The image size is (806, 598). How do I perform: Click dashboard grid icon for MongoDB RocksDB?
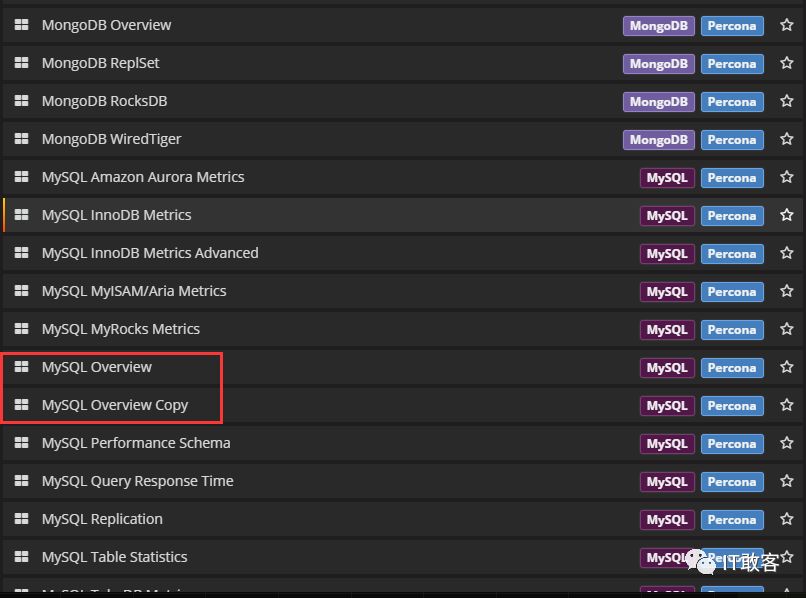(22, 101)
